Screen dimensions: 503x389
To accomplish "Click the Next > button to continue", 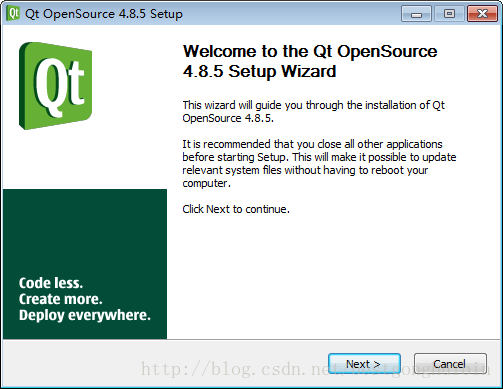I will 364,364.
